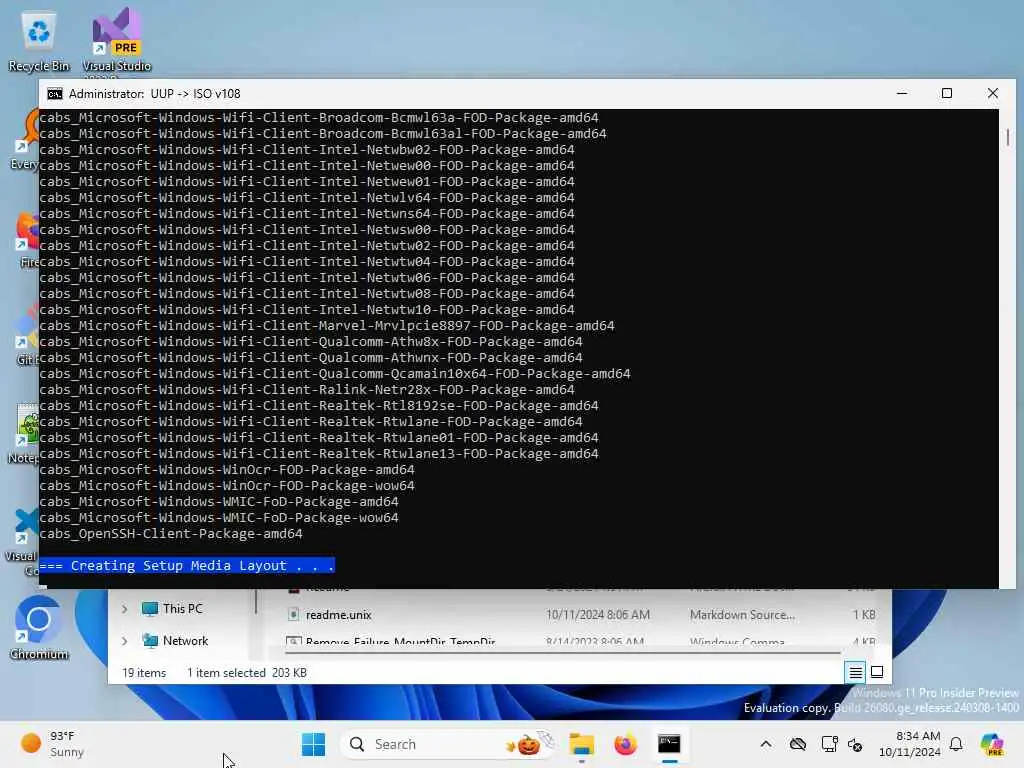Switch Explorer to large icons view
The width and height of the screenshot is (1024, 768).
click(x=877, y=672)
